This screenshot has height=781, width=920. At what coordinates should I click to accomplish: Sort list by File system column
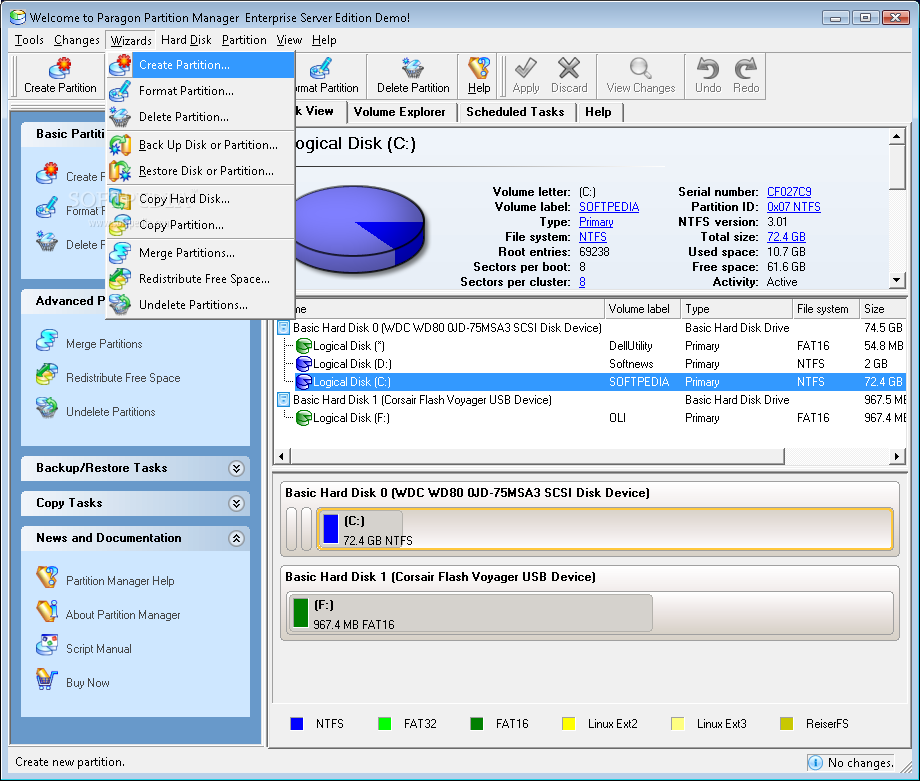[825, 309]
